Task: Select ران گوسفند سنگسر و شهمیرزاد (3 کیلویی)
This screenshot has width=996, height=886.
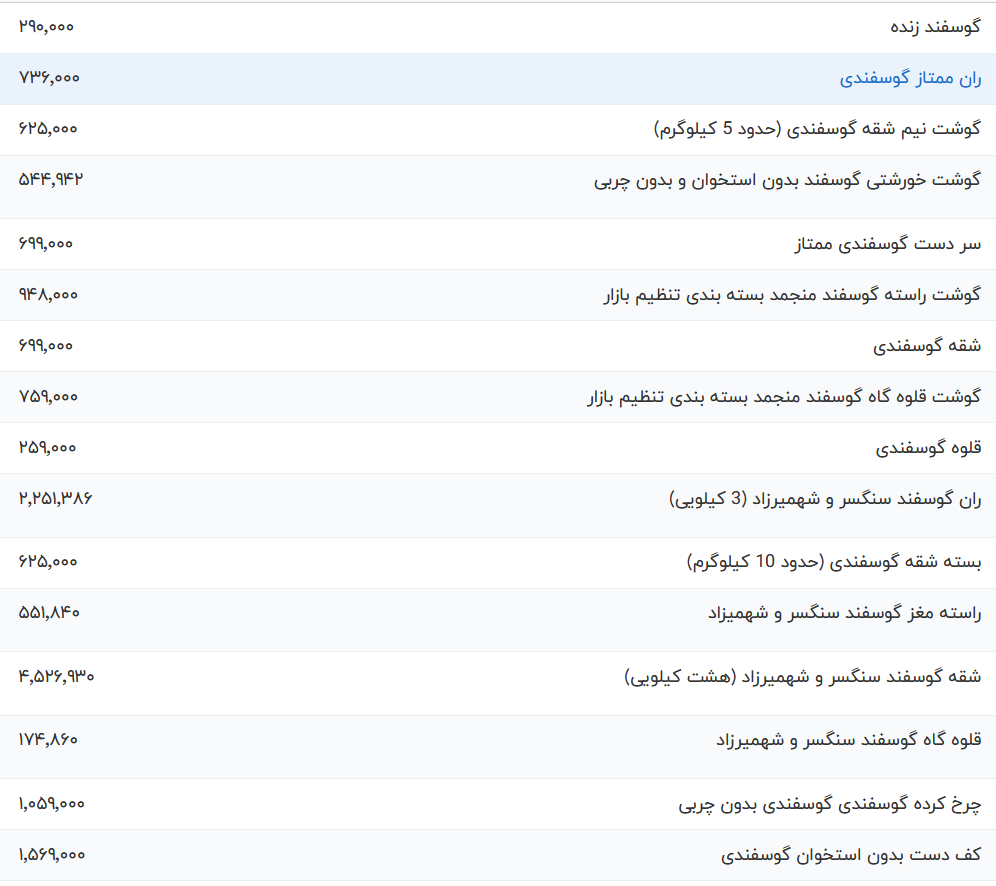Action: [x=825, y=499]
